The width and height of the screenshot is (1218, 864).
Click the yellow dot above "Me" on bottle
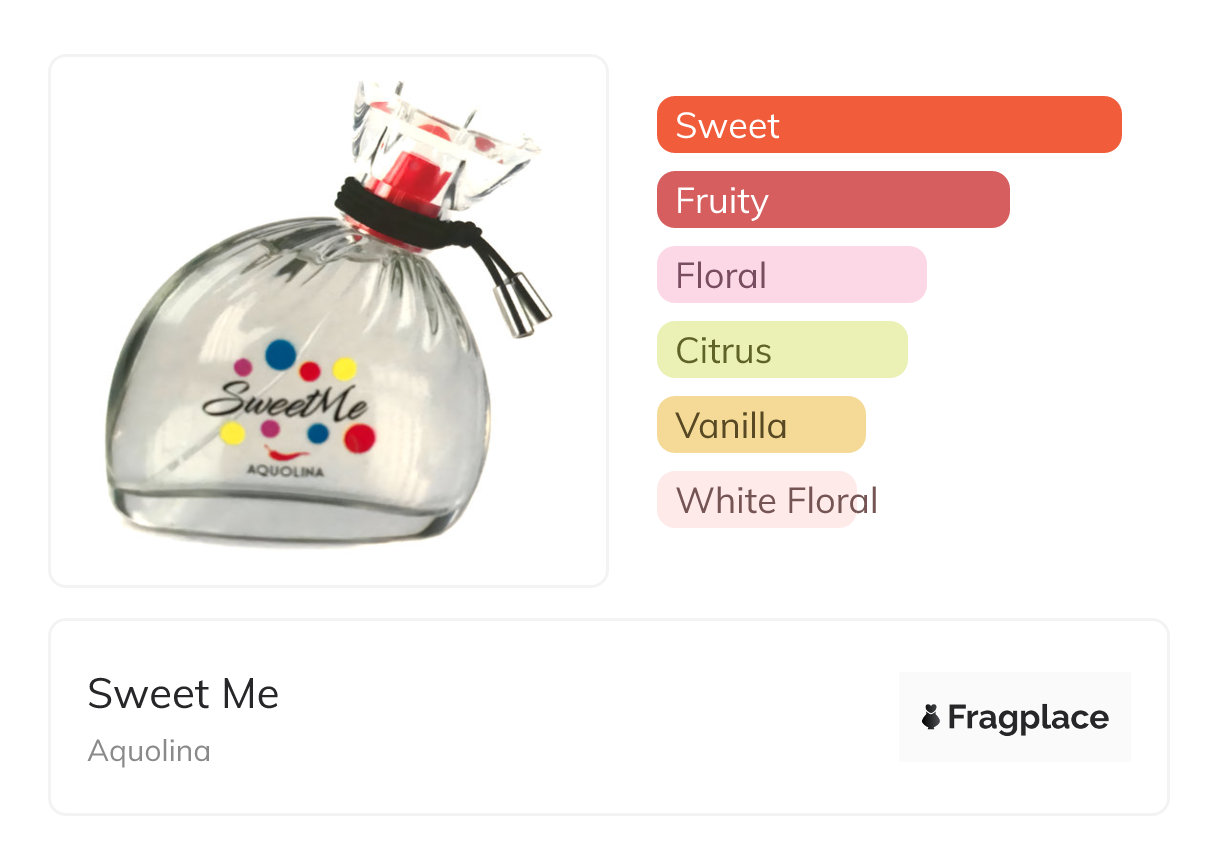[x=344, y=369]
